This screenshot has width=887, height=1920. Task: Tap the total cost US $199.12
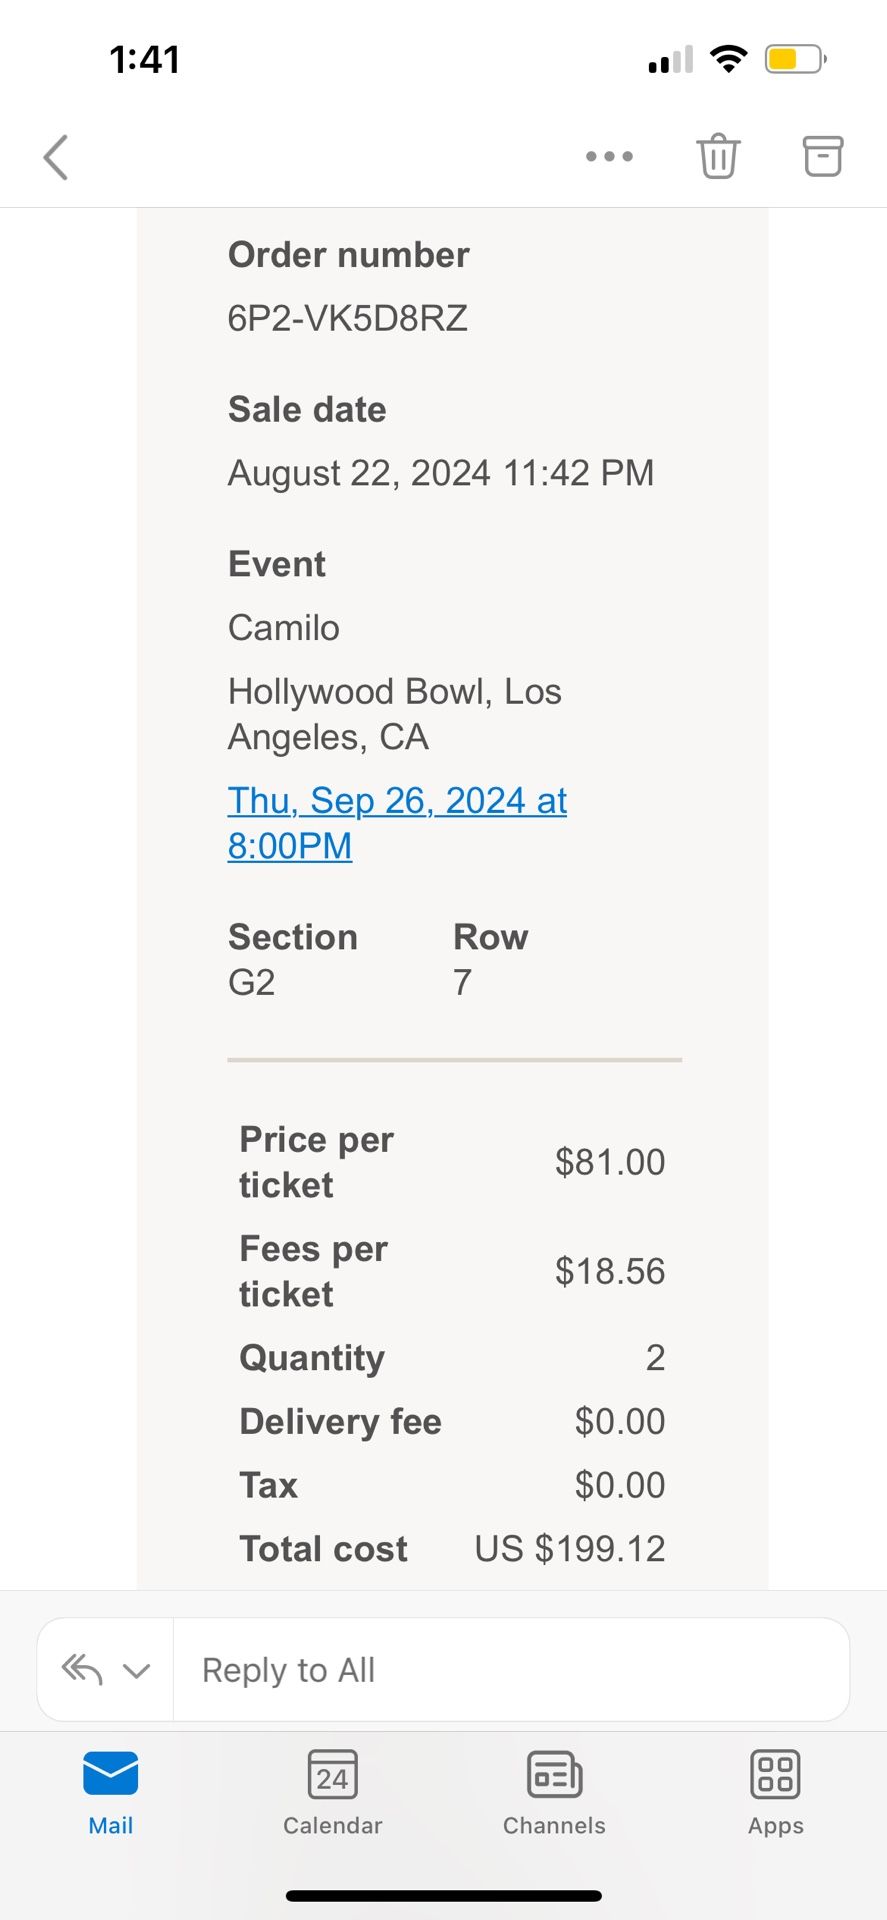(569, 1548)
